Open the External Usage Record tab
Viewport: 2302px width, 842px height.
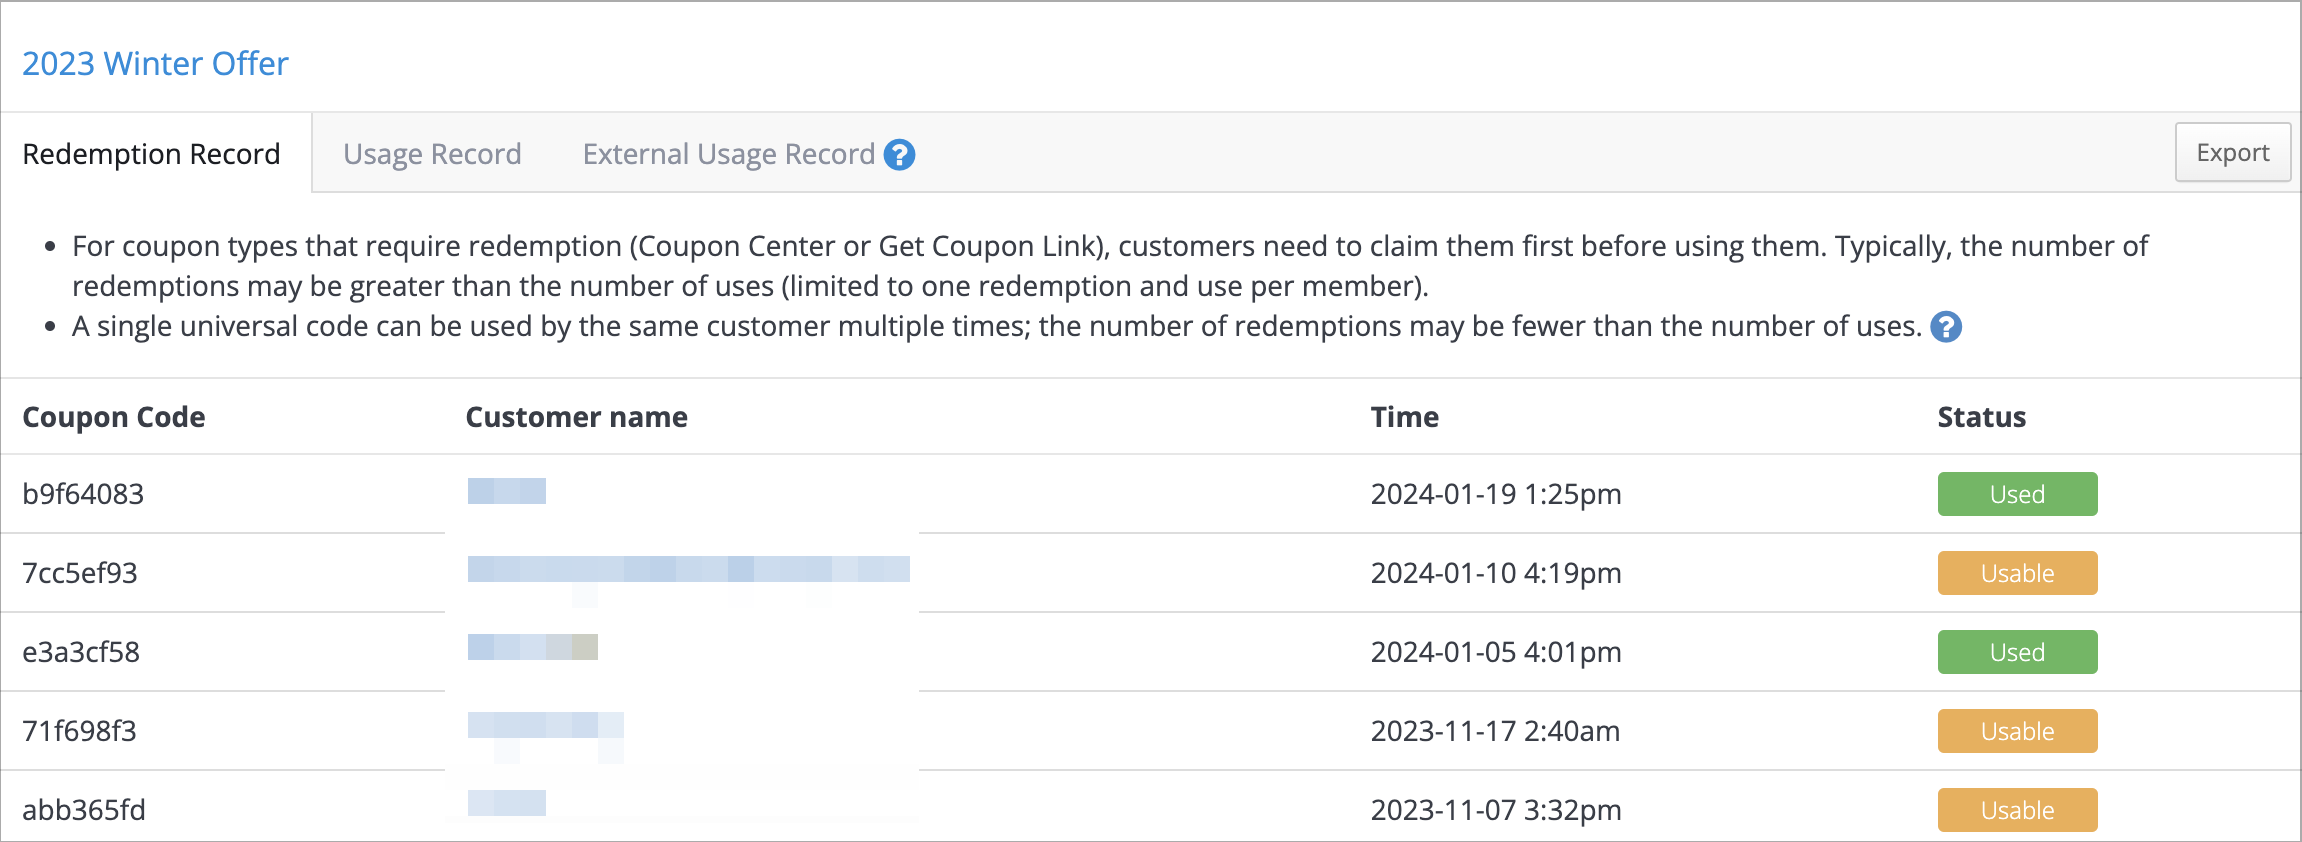728,154
